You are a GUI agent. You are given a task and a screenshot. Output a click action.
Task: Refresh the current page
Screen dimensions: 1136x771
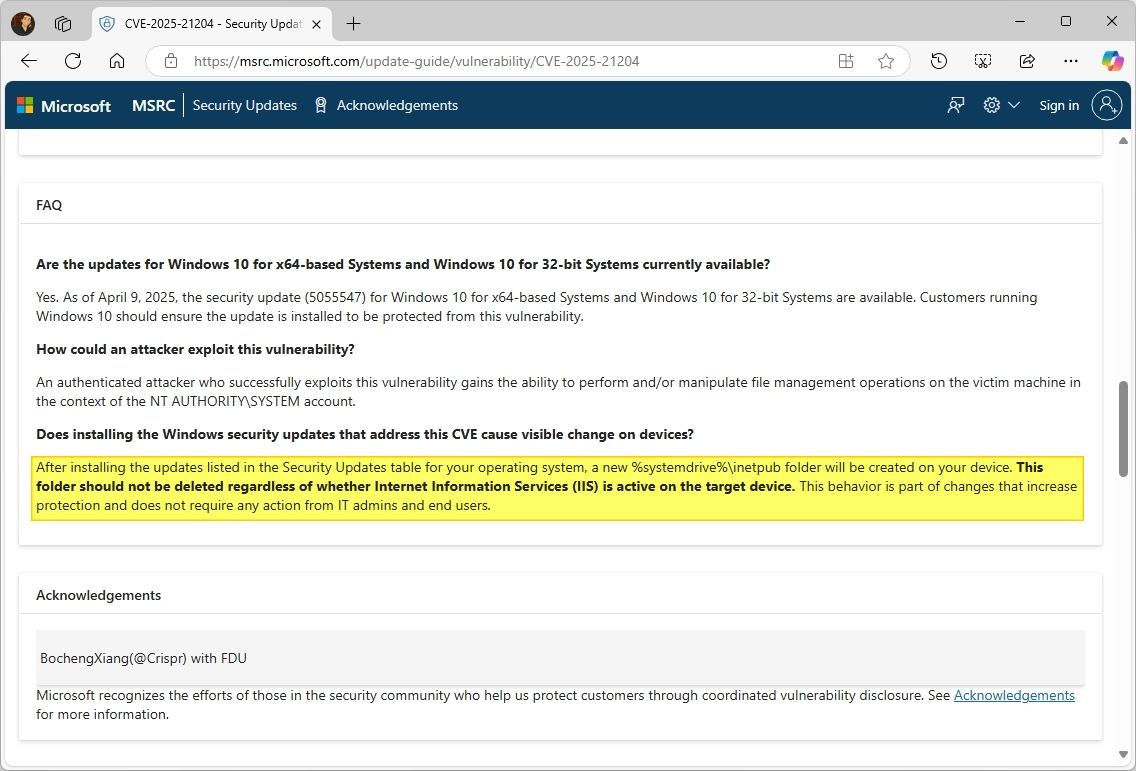[73, 61]
